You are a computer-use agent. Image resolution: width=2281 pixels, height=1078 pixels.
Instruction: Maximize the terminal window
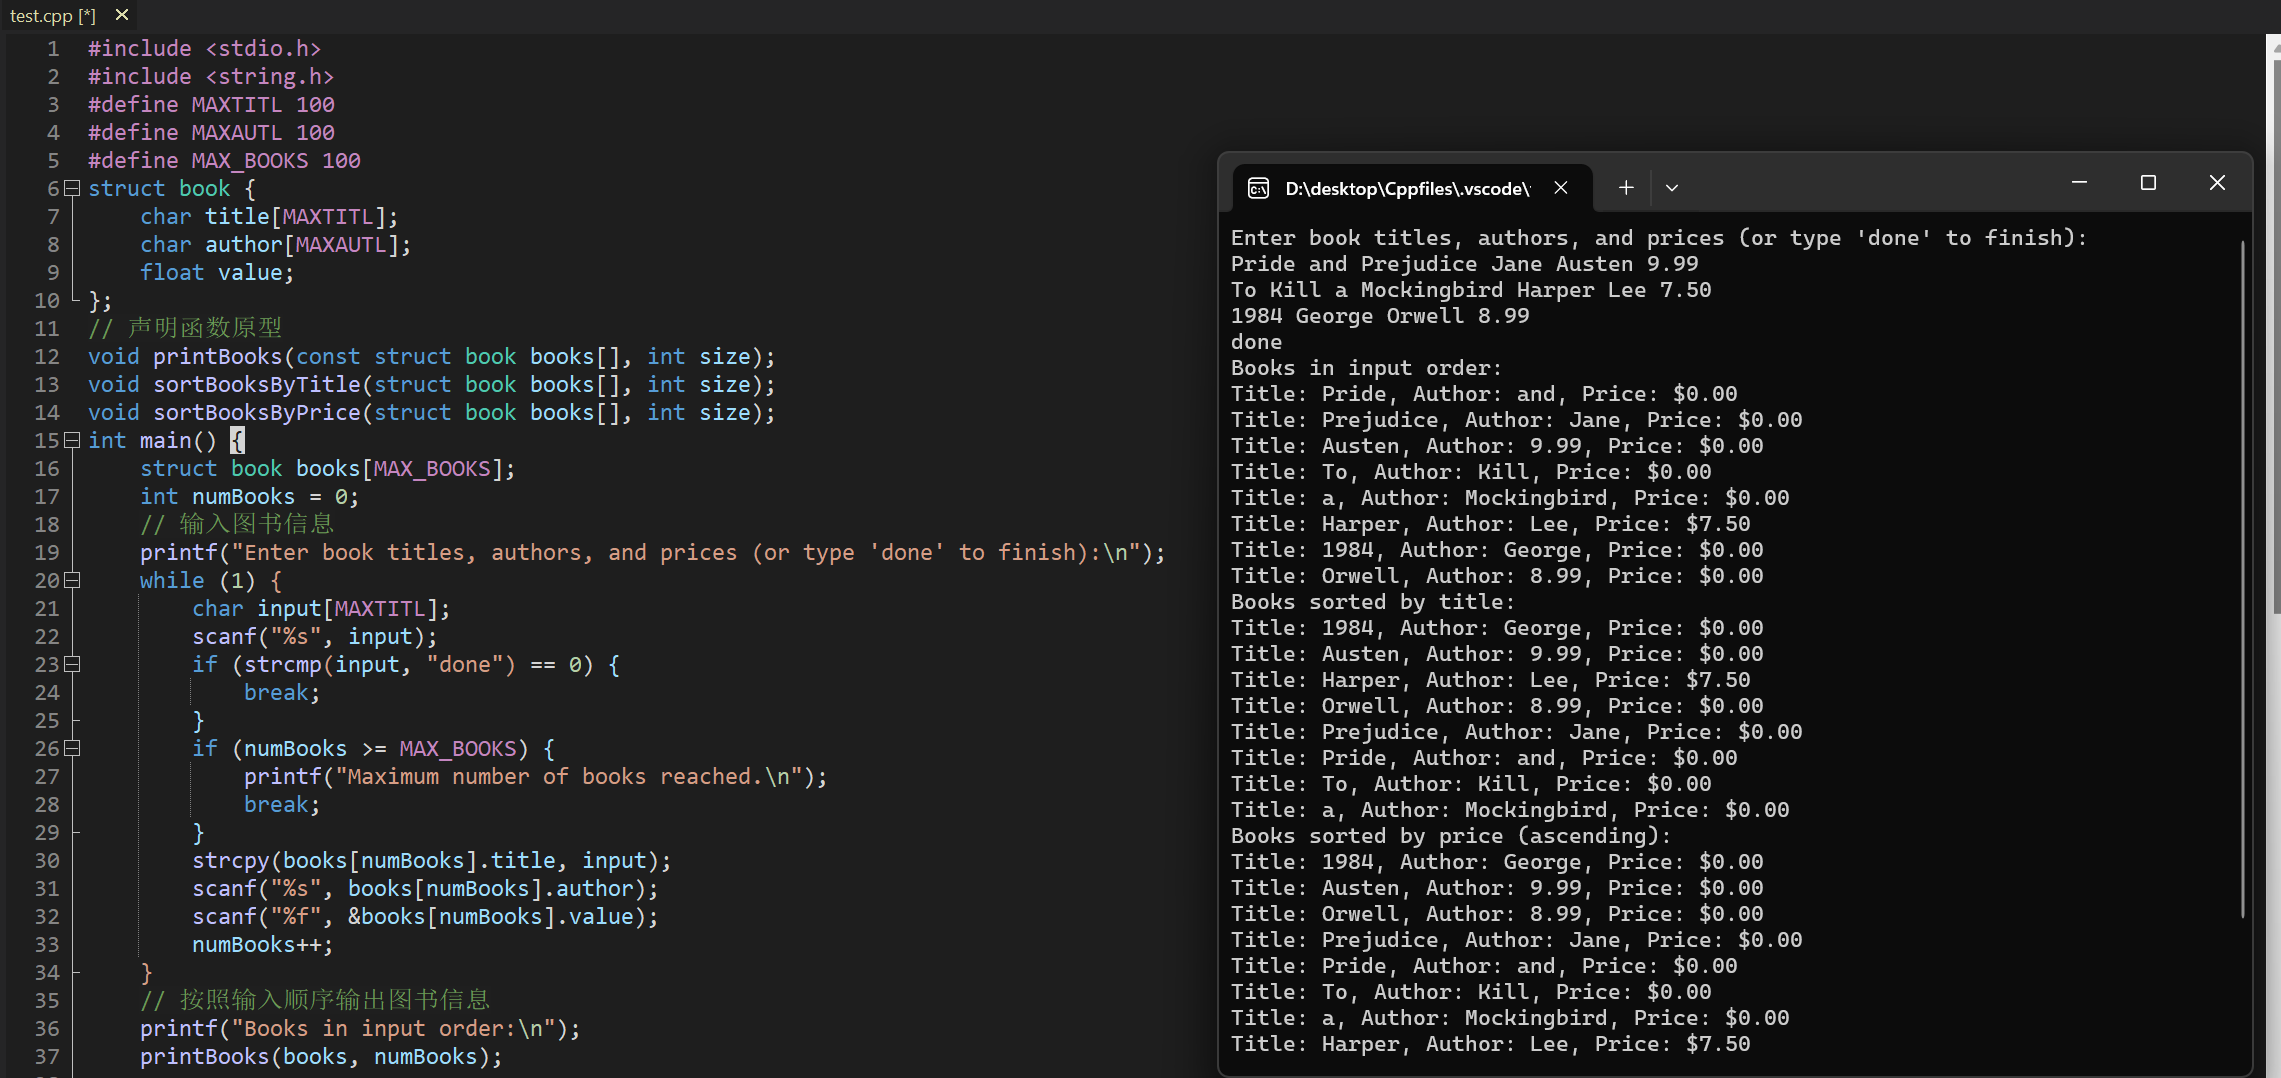pos(2148,183)
